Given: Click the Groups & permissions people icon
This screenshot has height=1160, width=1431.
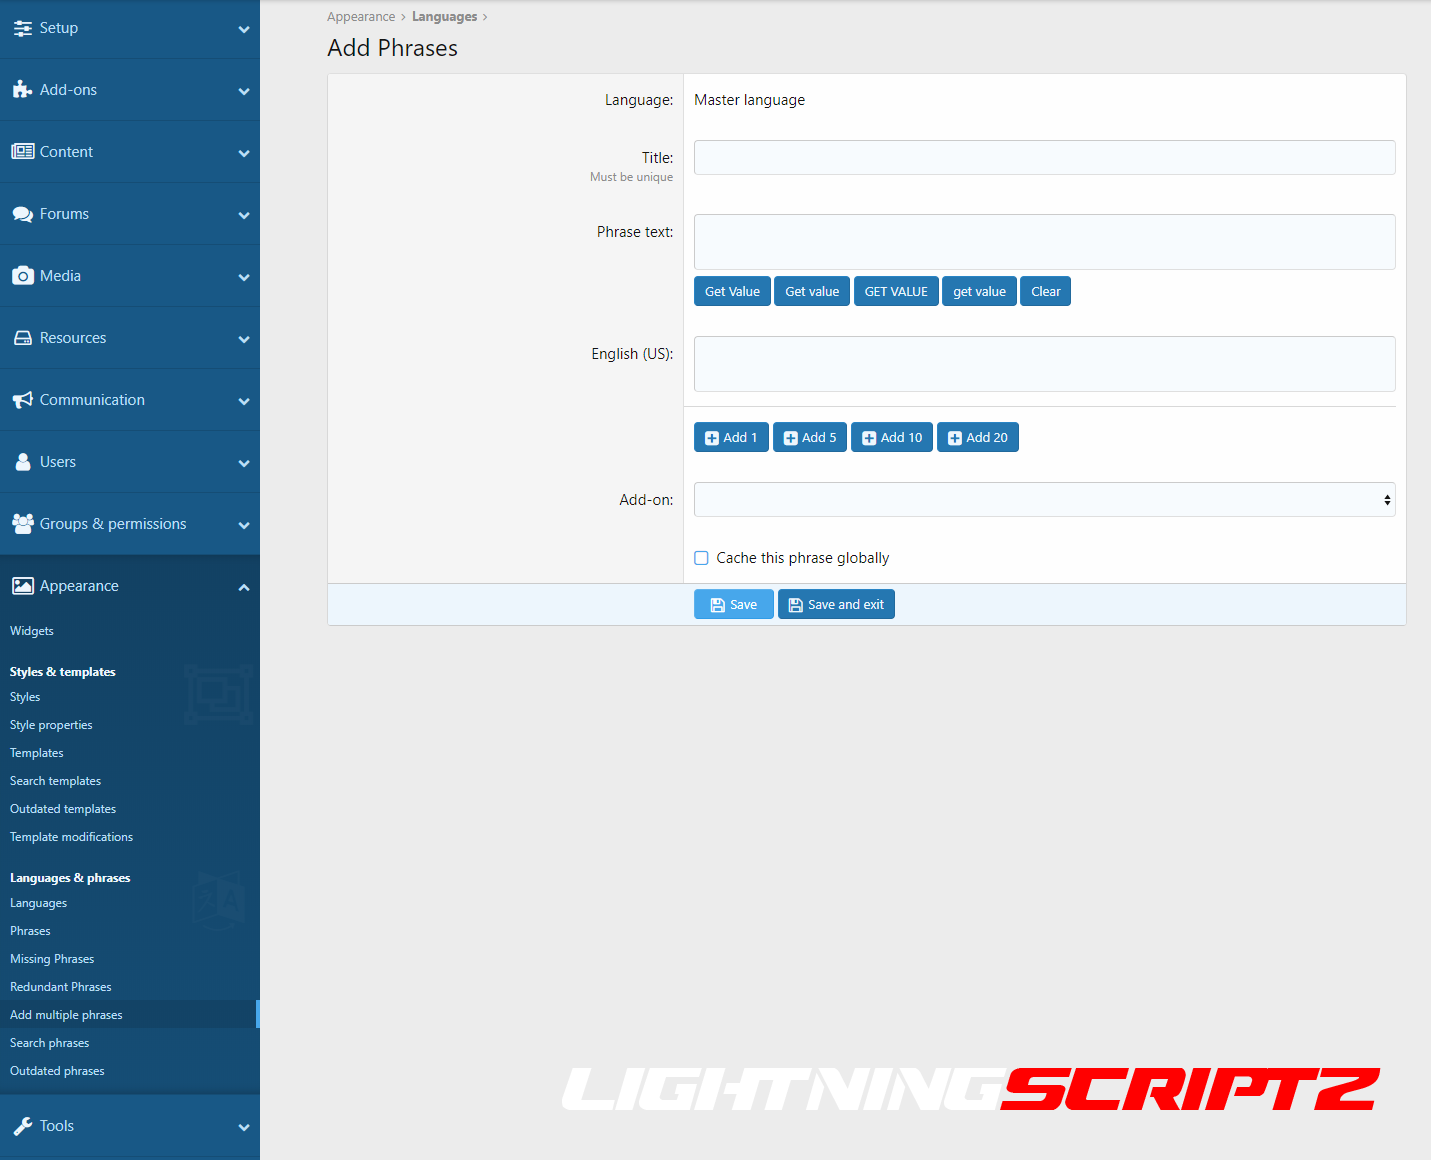Looking at the screenshot, I should (x=22, y=524).
